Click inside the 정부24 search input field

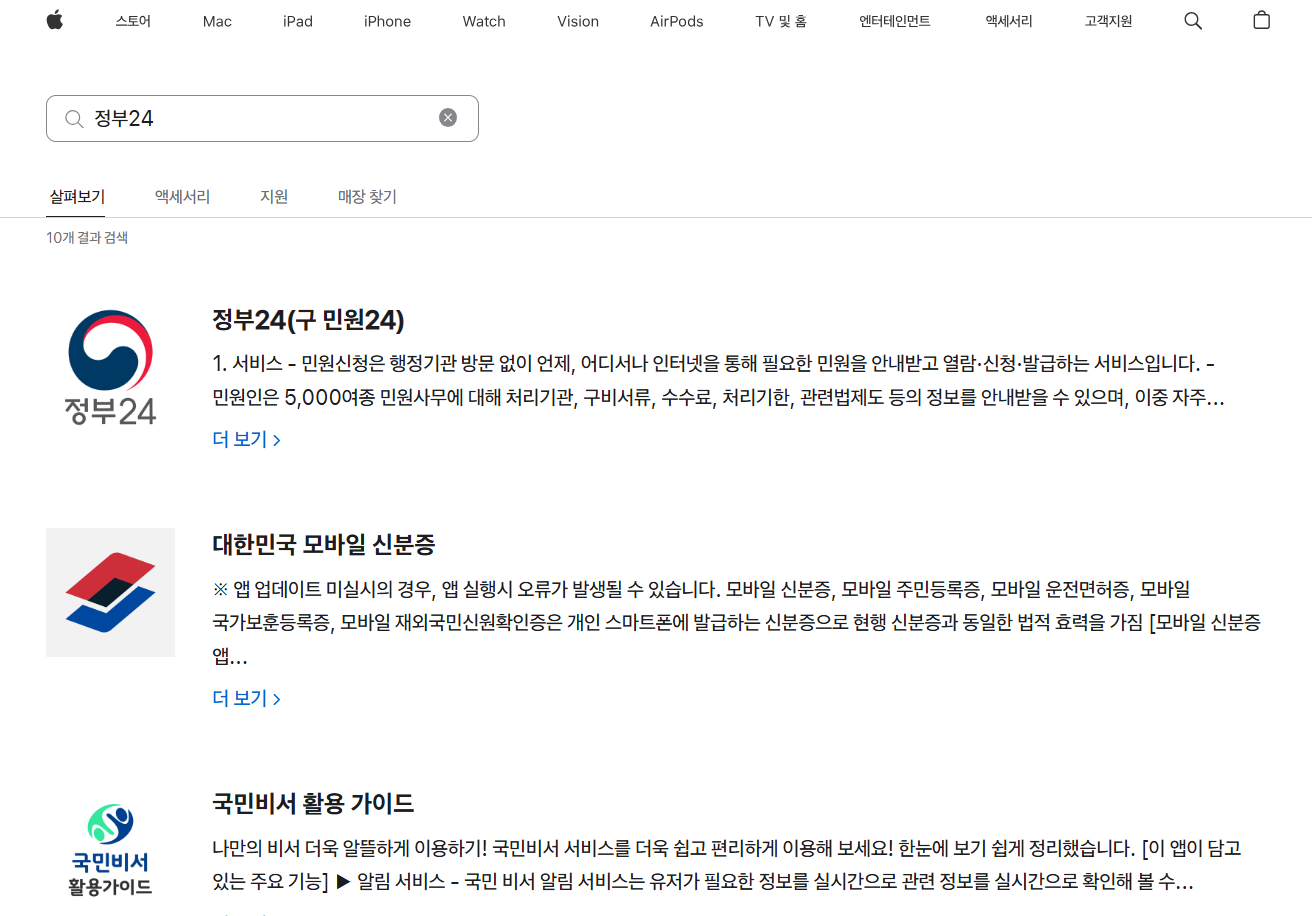click(x=260, y=117)
